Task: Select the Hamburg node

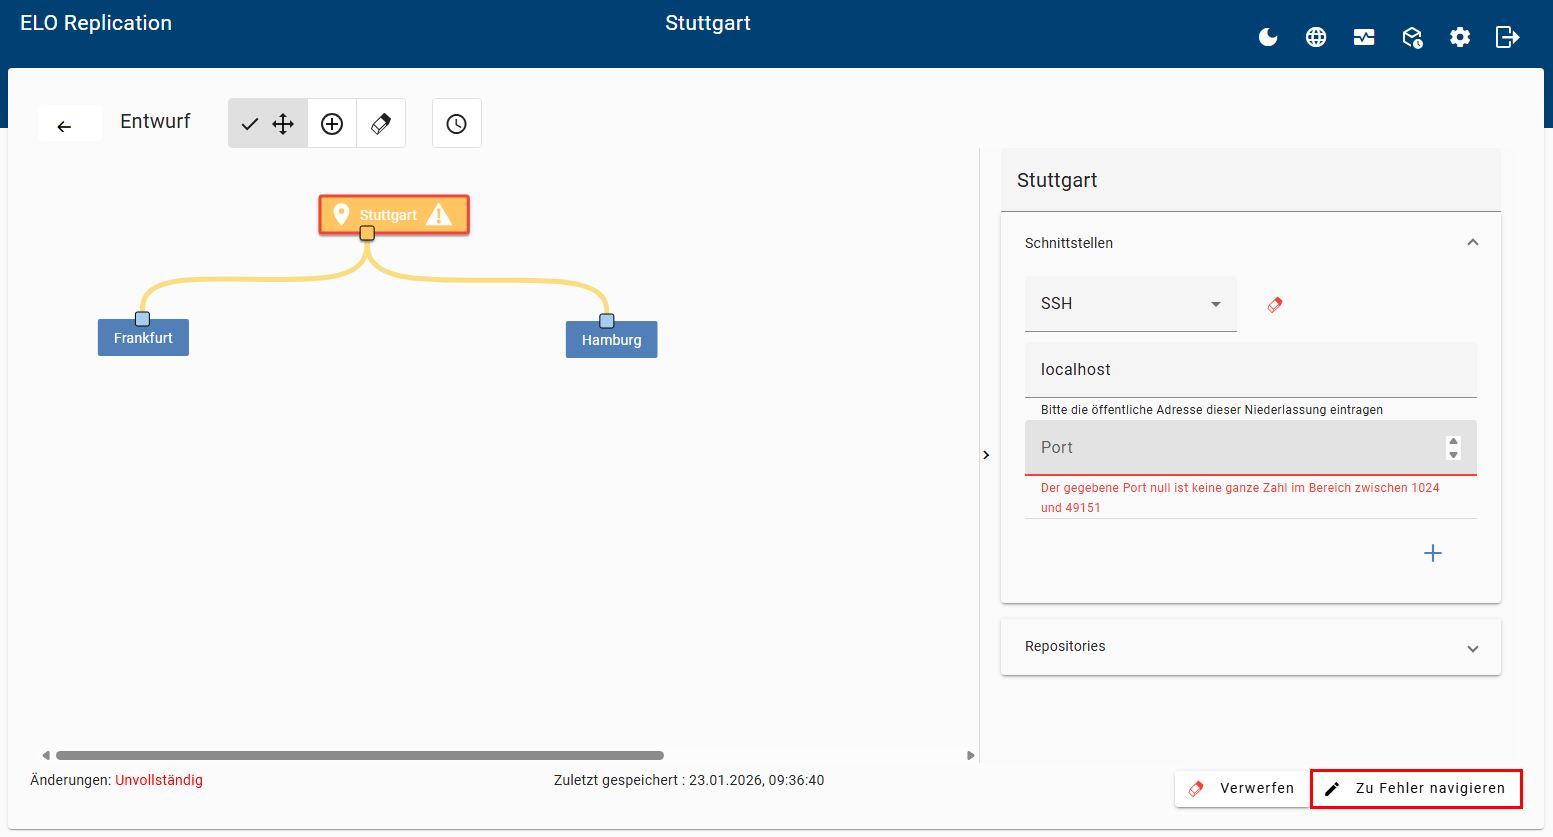Action: (x=612, y=340)
